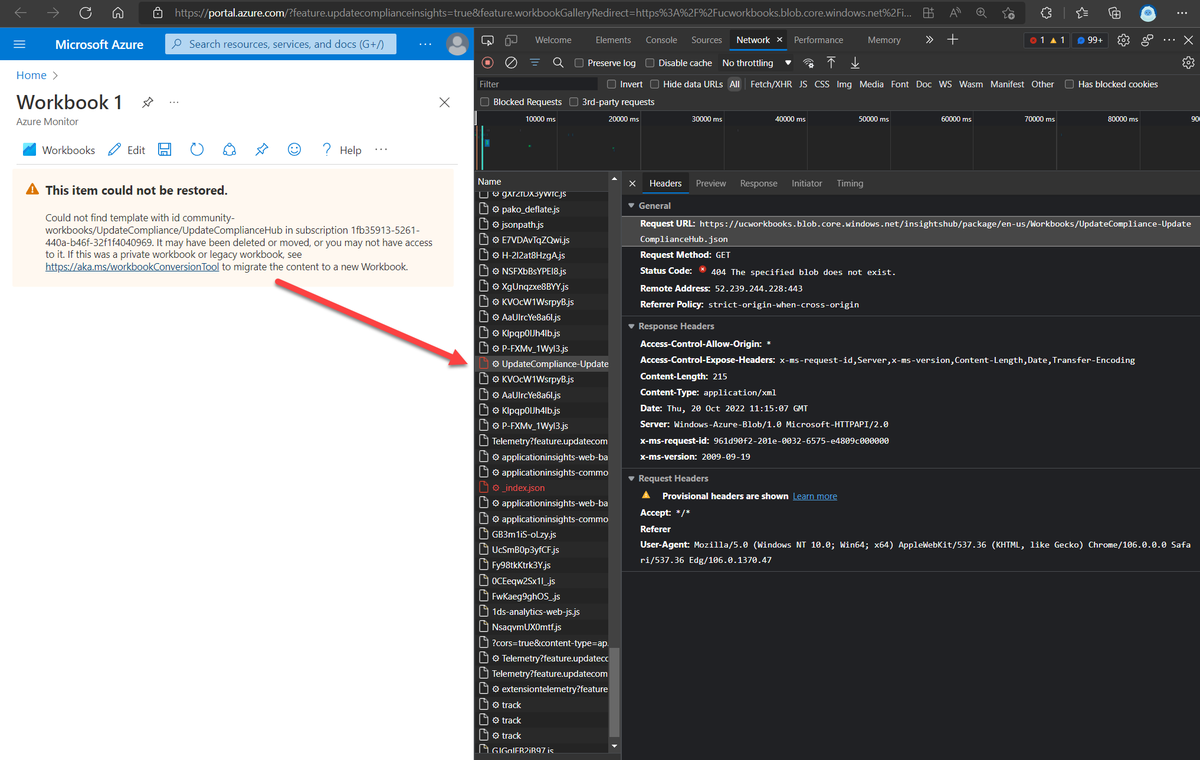Click Edit in the workbook toolbar
The image size is (1200, 760).
pos(126,150)
